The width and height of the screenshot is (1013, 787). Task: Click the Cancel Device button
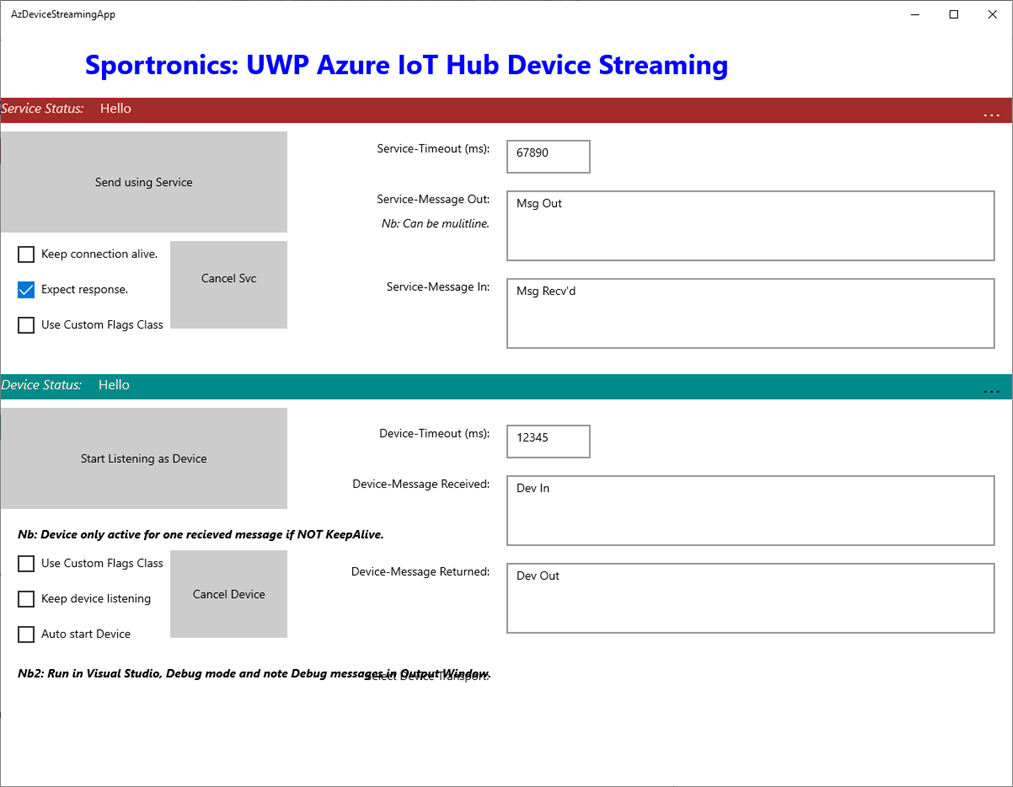coord(228,593)
